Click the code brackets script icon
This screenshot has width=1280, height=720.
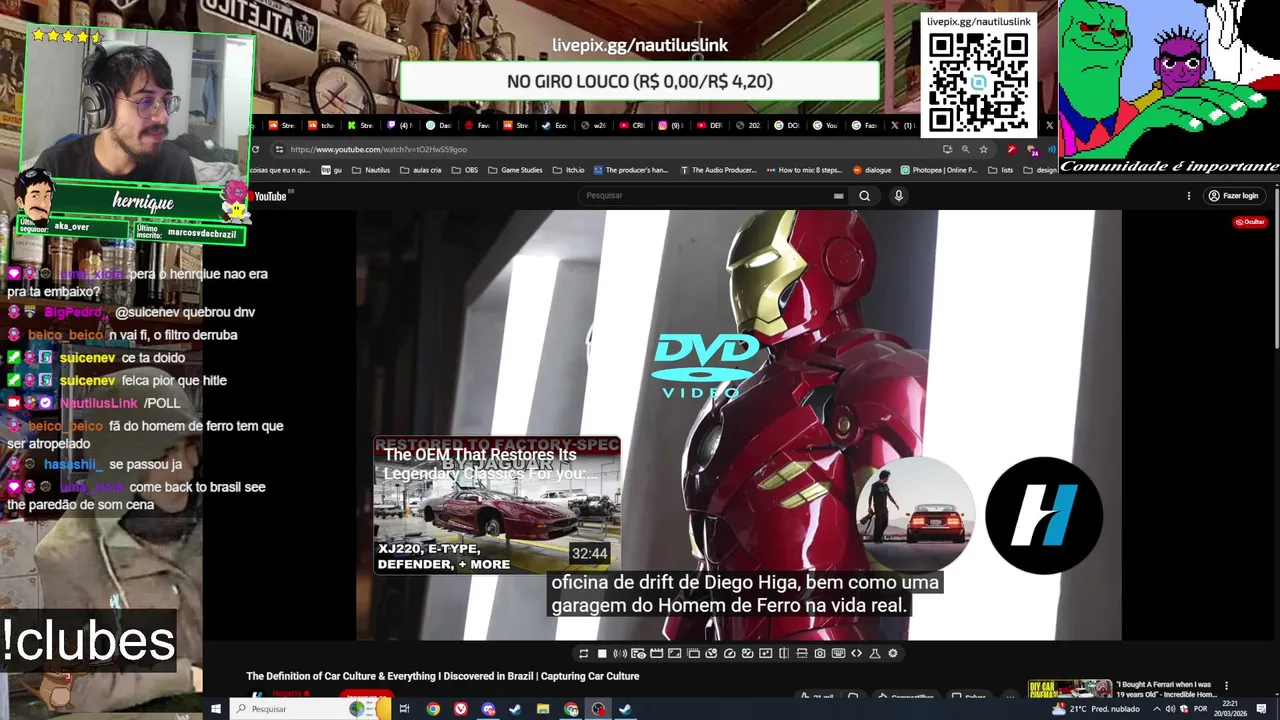coord(856,653)
